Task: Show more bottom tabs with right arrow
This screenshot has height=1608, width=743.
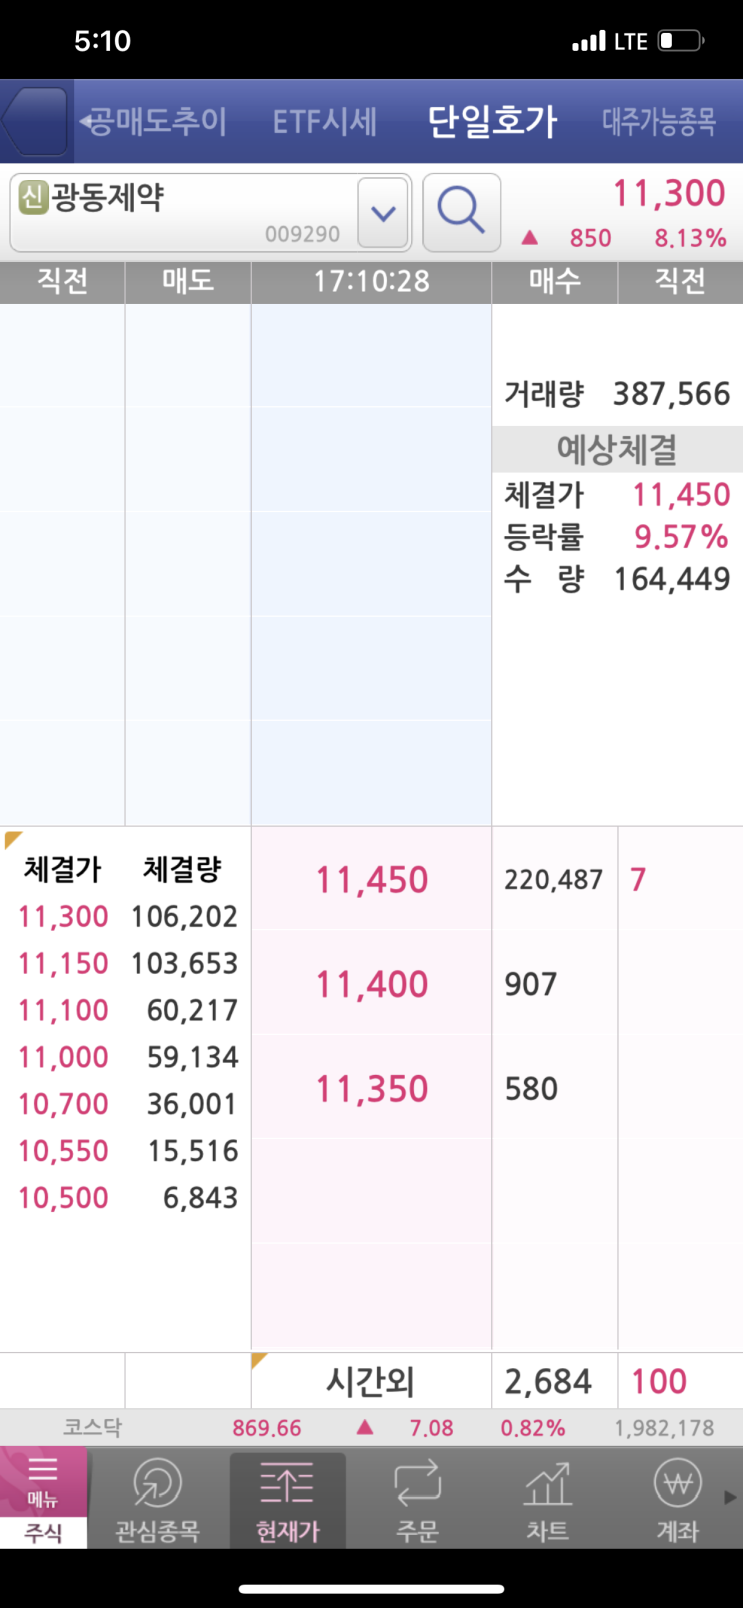Action: point(731,1498)
